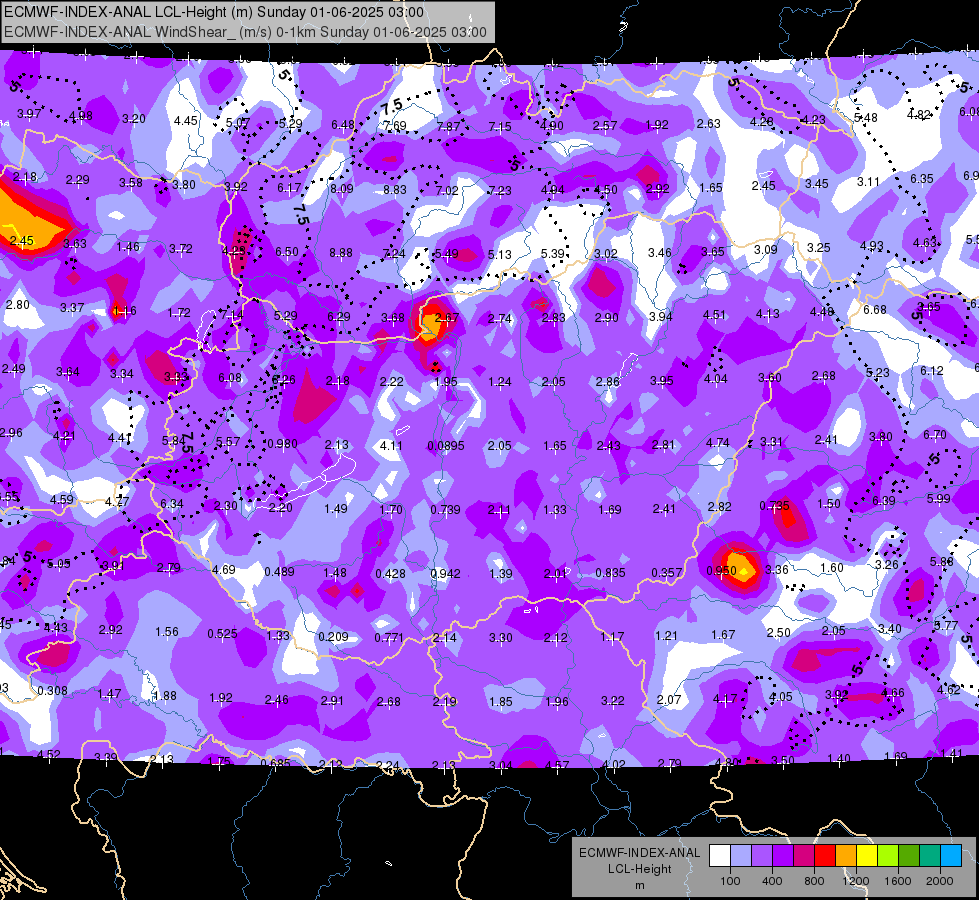Click the wind shear value 0.739

[445, 510]
